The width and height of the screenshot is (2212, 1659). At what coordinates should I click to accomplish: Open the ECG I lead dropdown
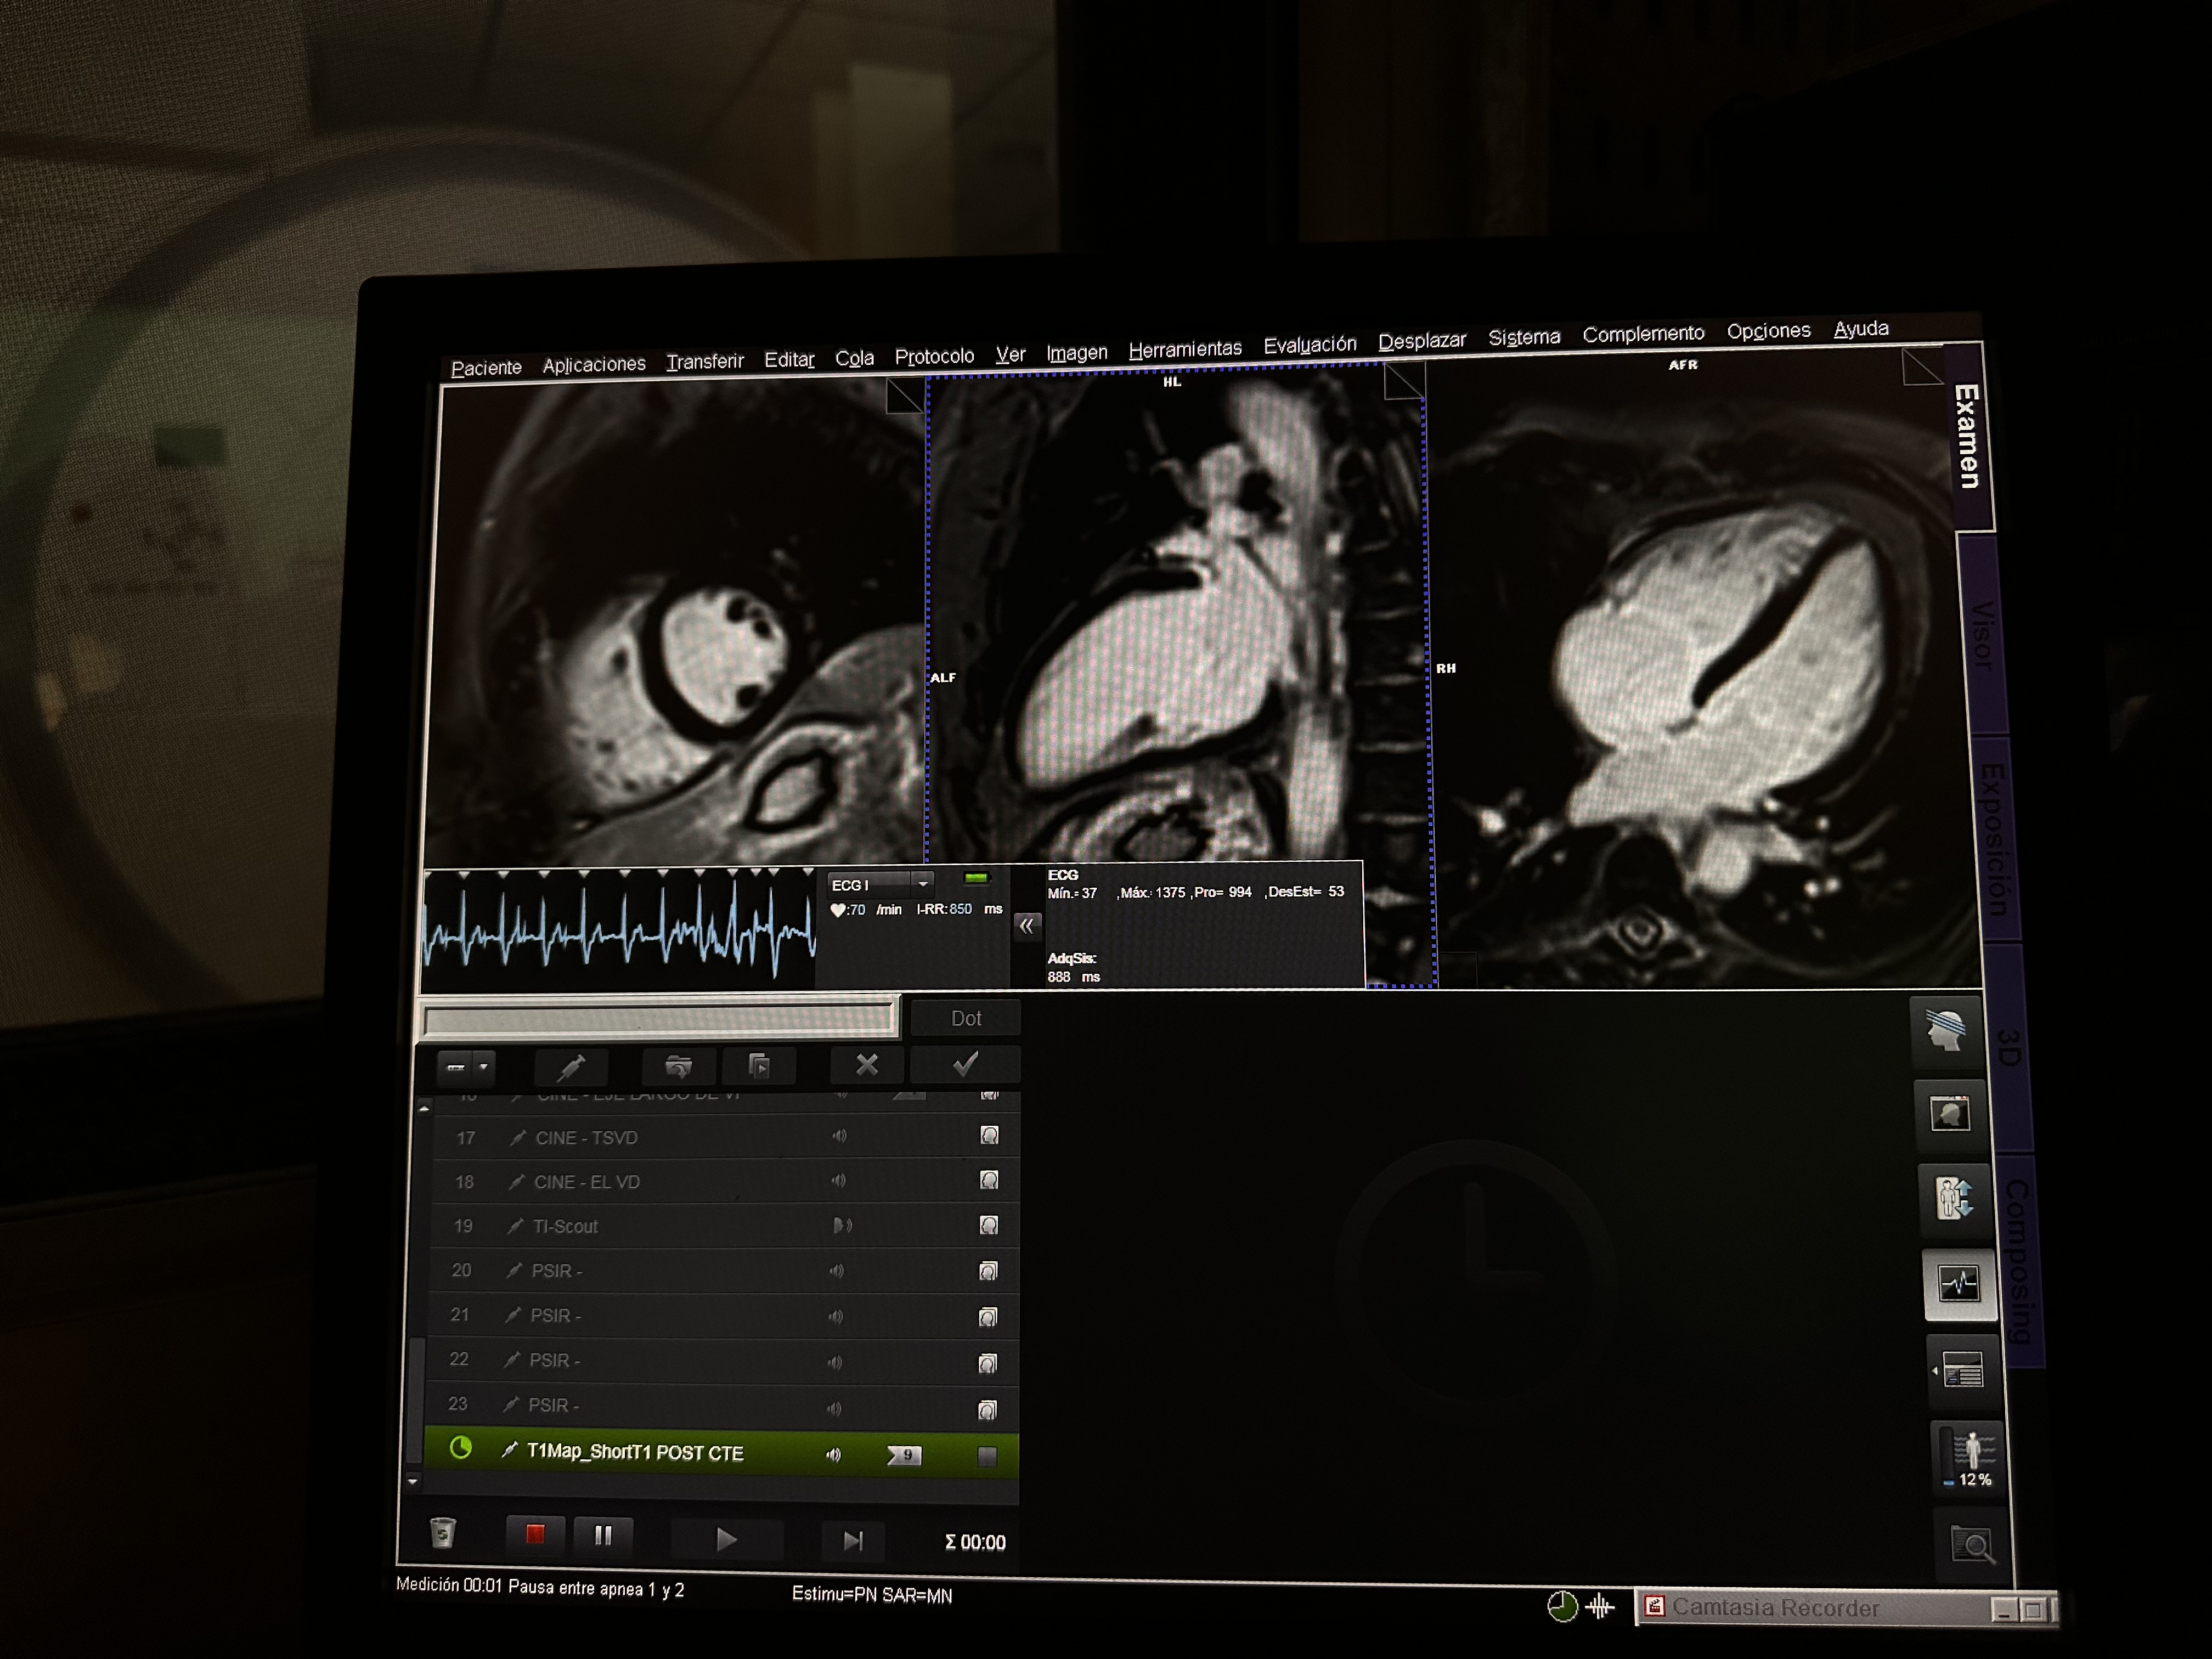923,883
